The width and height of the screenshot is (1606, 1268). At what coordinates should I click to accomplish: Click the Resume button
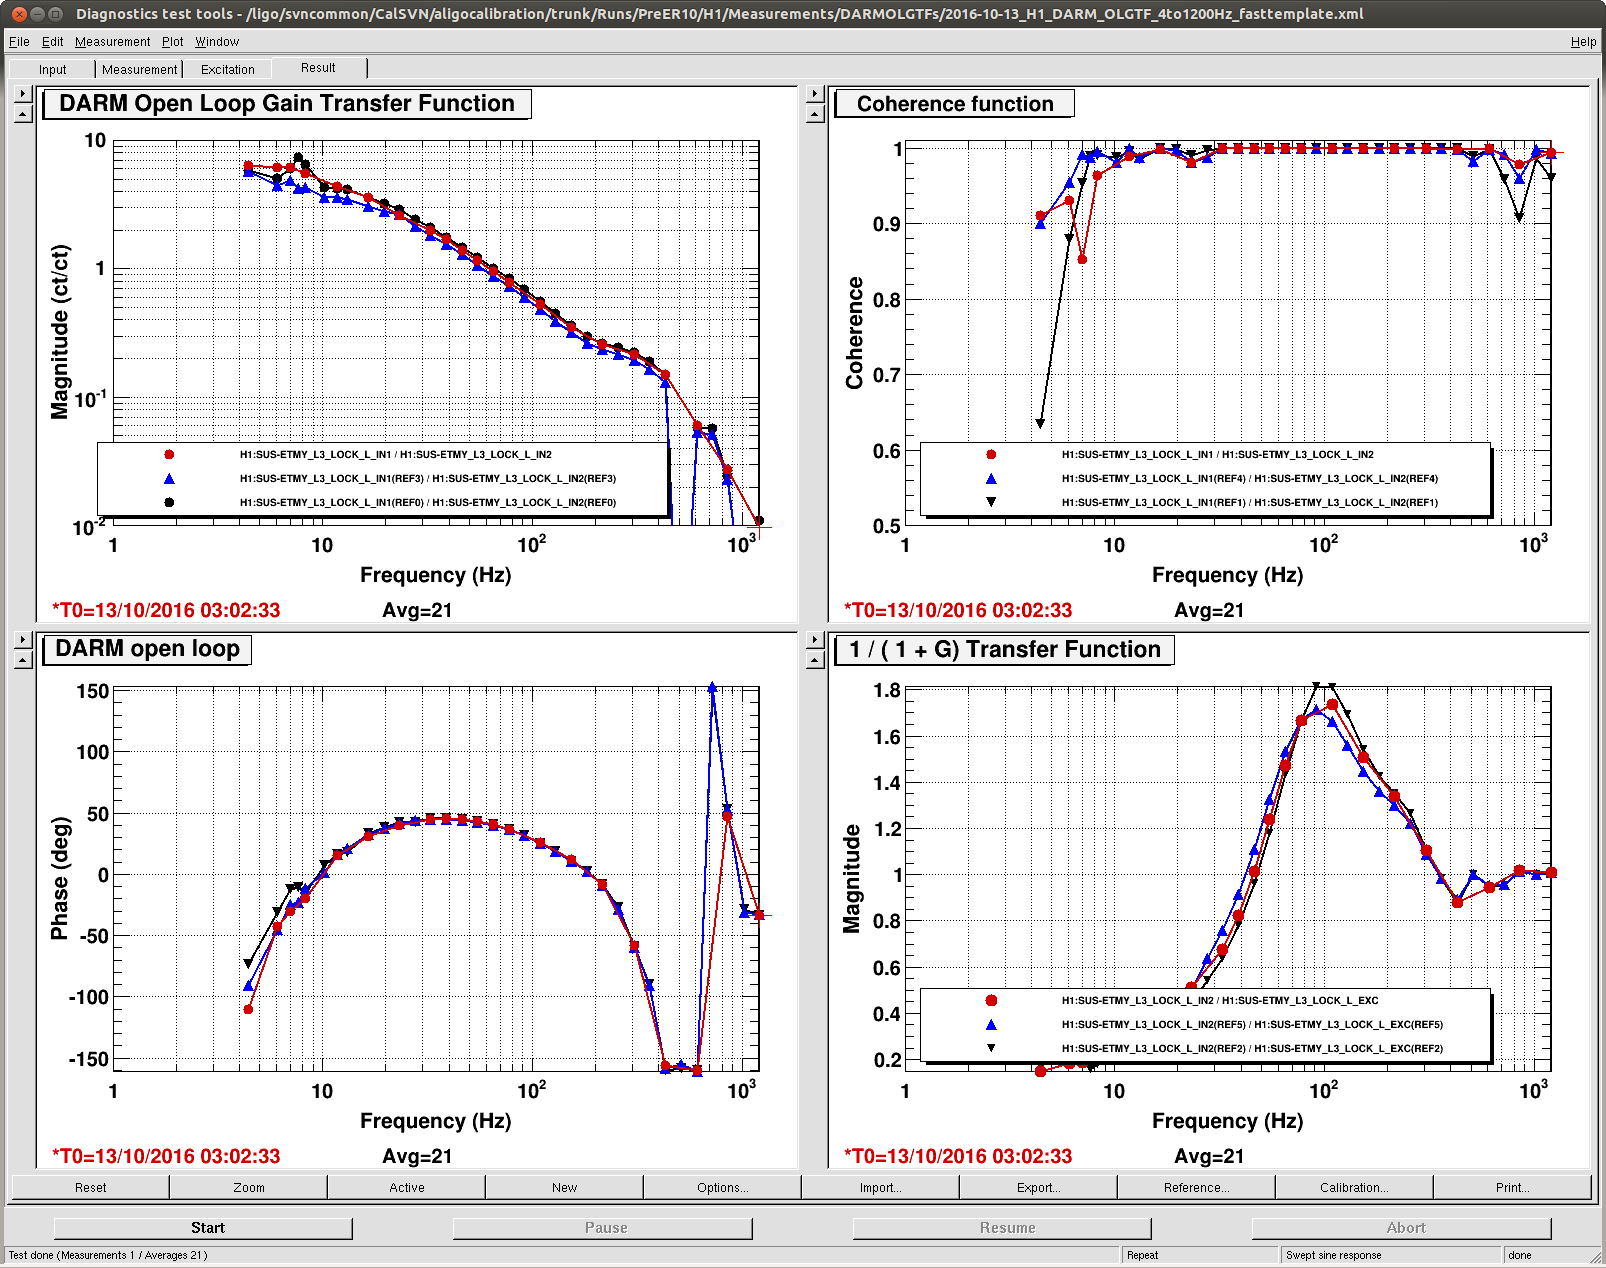pyautogui.click(x=1003, y=1228)
